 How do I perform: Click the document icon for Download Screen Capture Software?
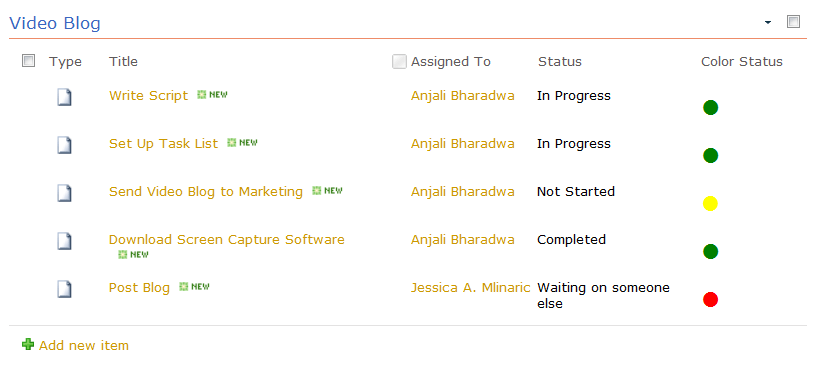(x=65, y=241)
